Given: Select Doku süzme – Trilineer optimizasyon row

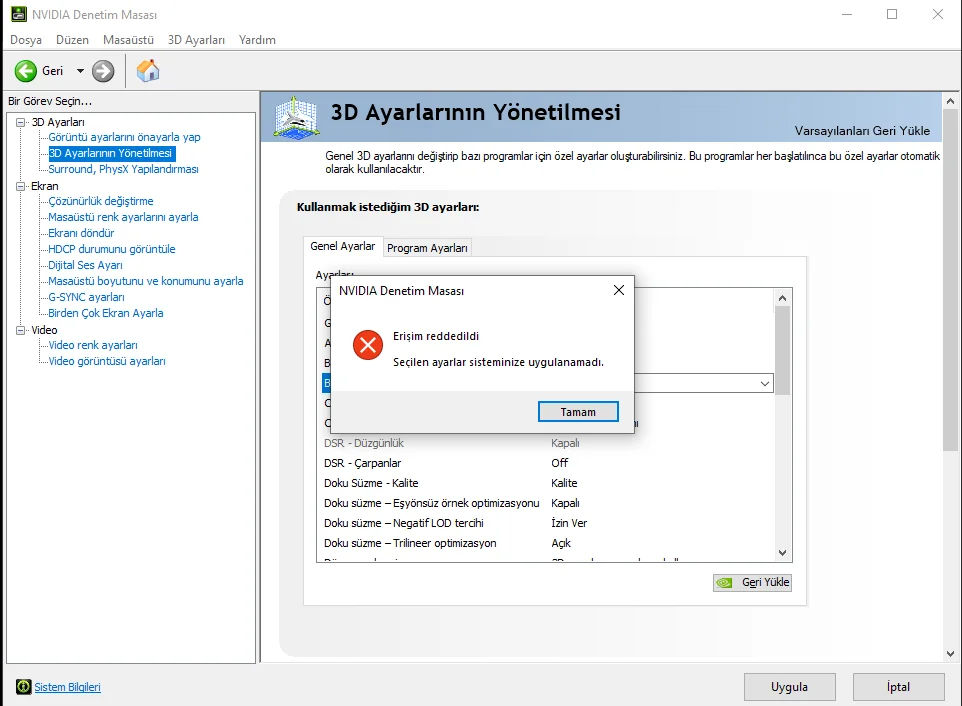Looking at the screenshot, I should [x=548, y=543].
